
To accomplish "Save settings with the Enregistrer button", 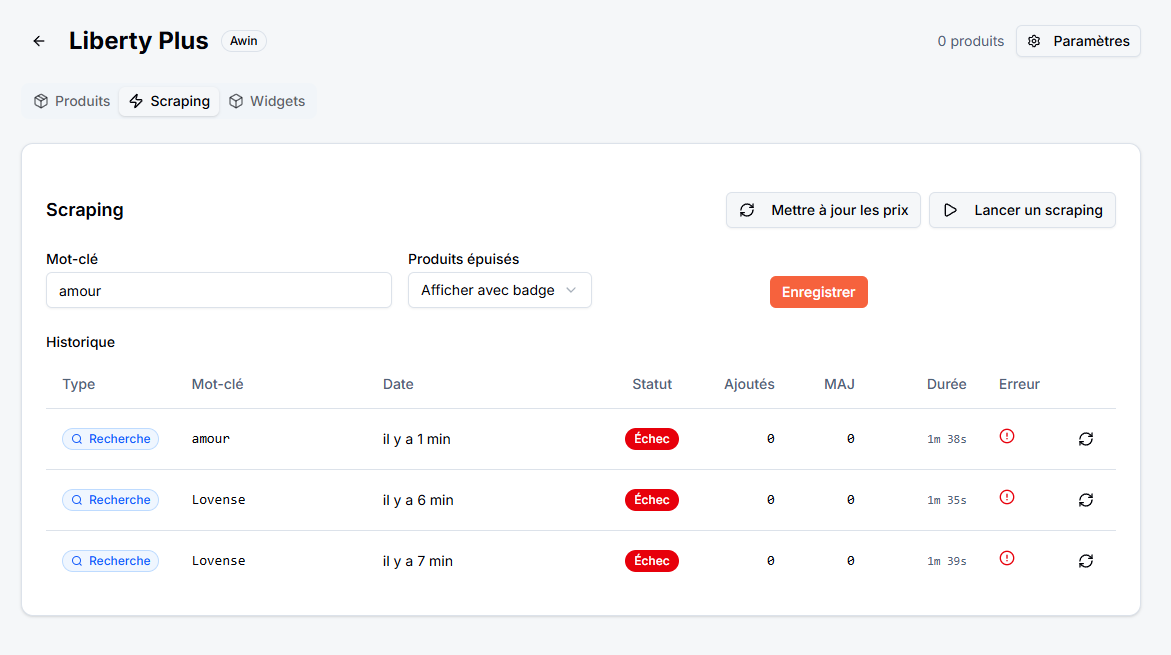I will [x=819, y=292].
